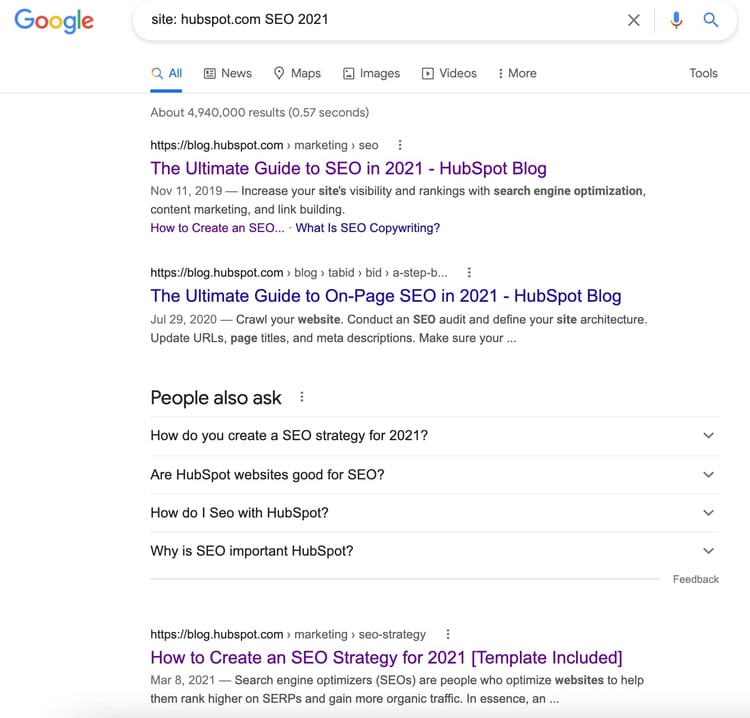This screenshot has height=718, width=750.
Task: Open the More search categories menu
Action: coord(517,73)
